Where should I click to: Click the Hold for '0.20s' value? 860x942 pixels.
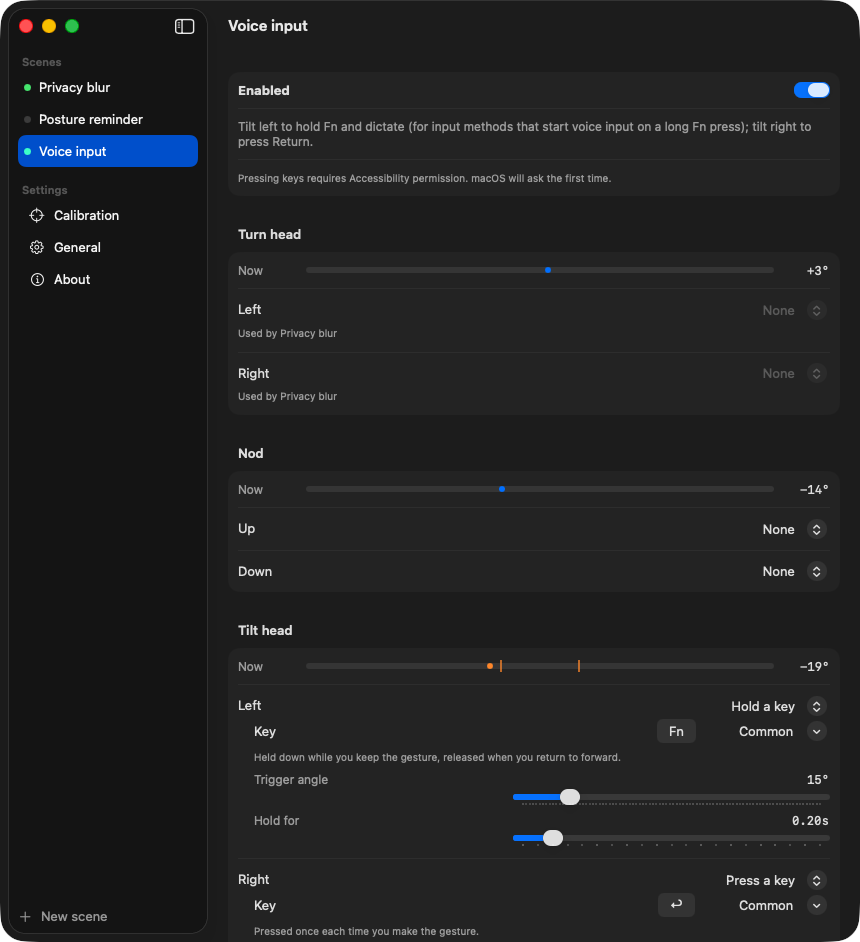coord(810,821)
